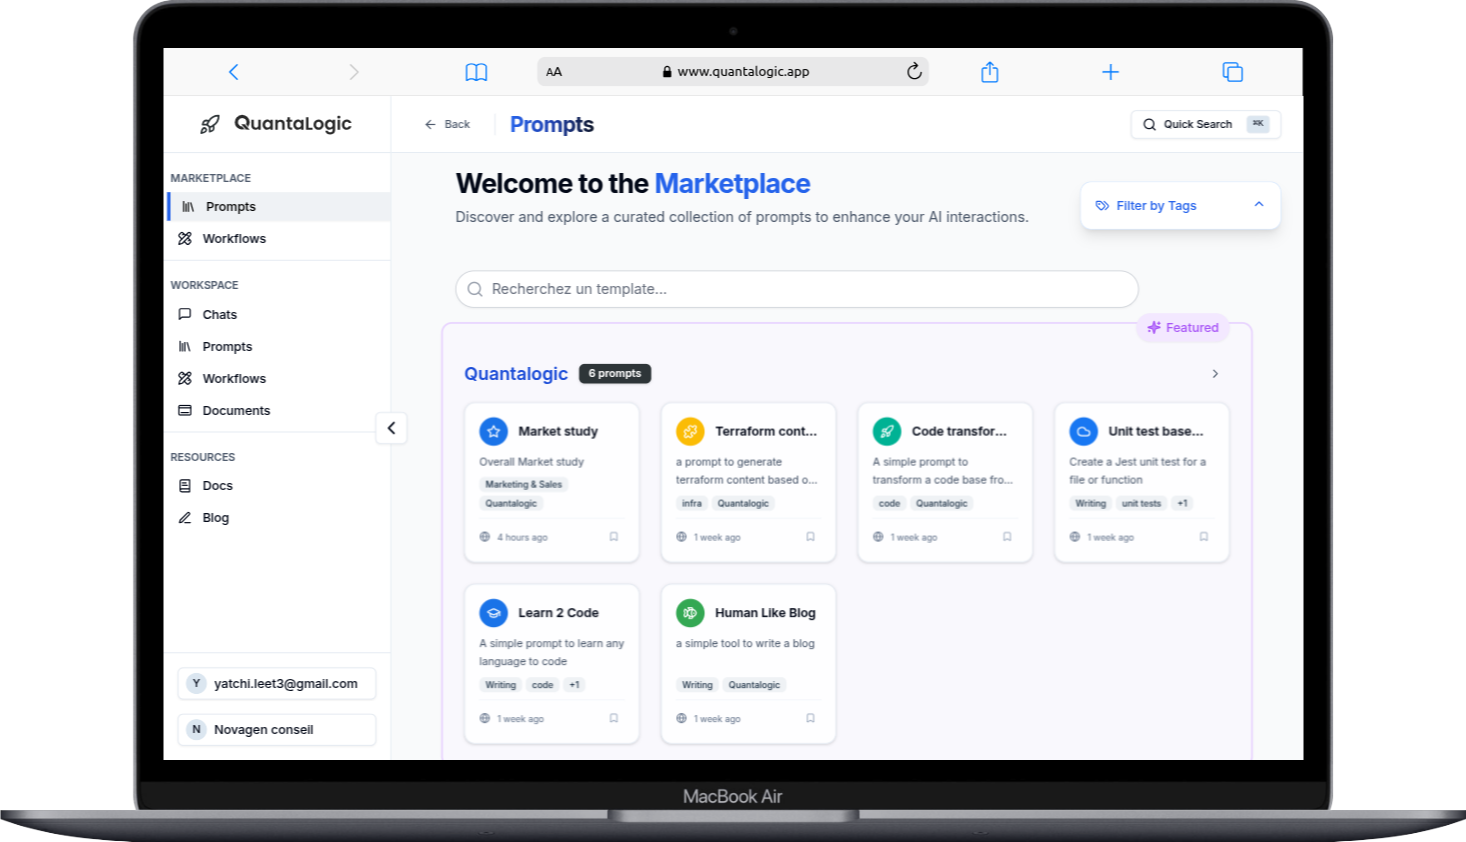Click the blue star icon on Market study
1466x842 pixels.
pyautogui.click(x=493, y=431)
